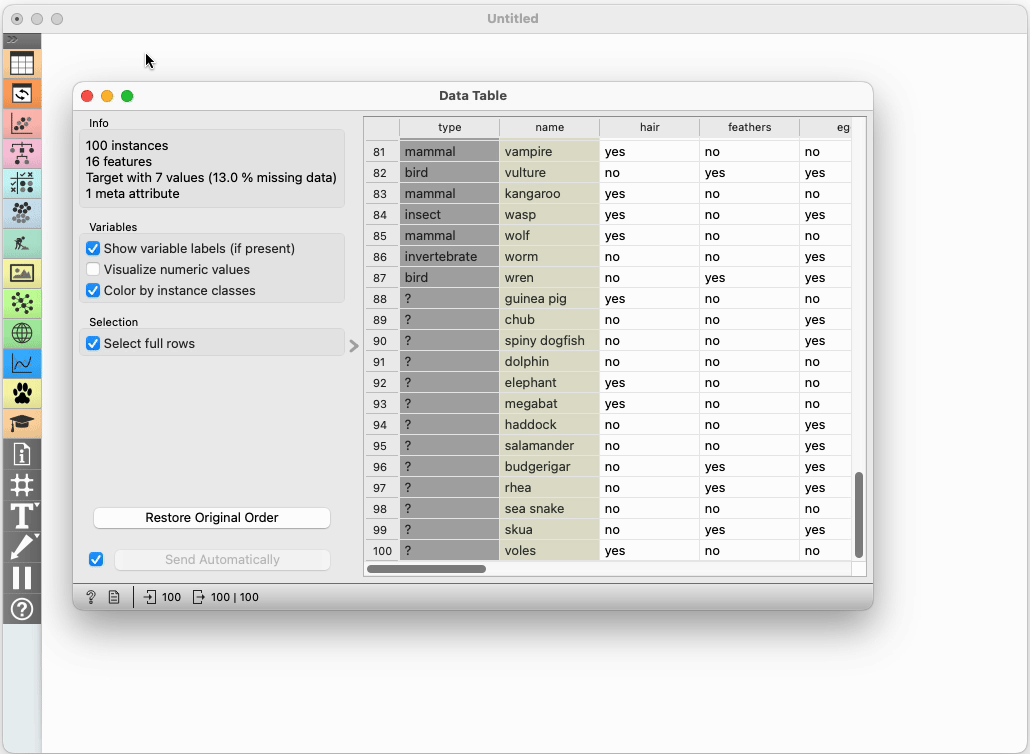Viewport: 1030px width, 754px height.
Task: Open the help icon in sidebar
Action: (22, 609)
